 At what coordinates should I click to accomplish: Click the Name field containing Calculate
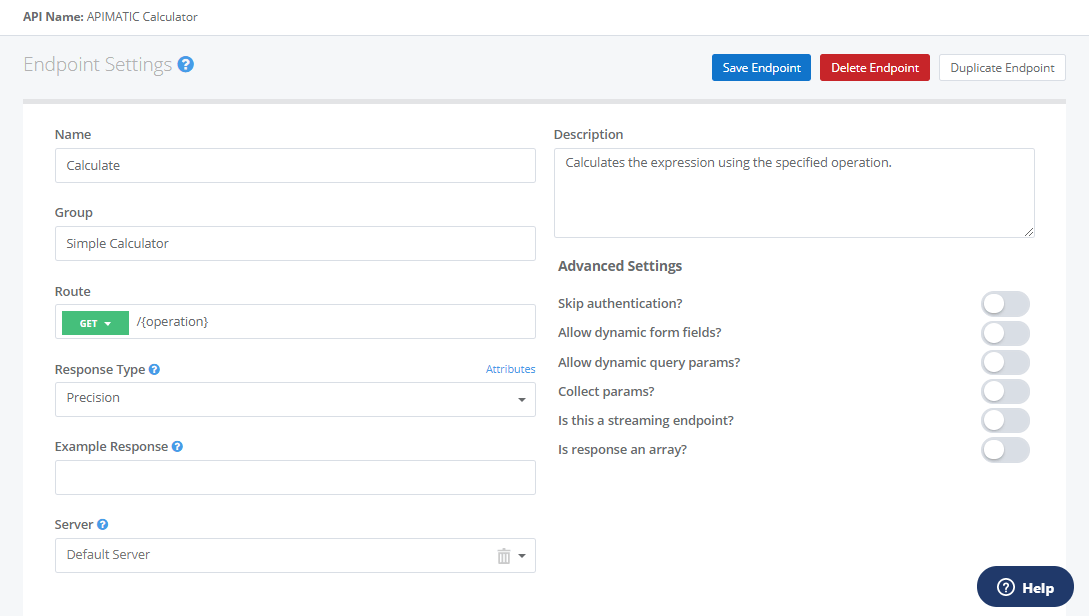click(295, 165)
